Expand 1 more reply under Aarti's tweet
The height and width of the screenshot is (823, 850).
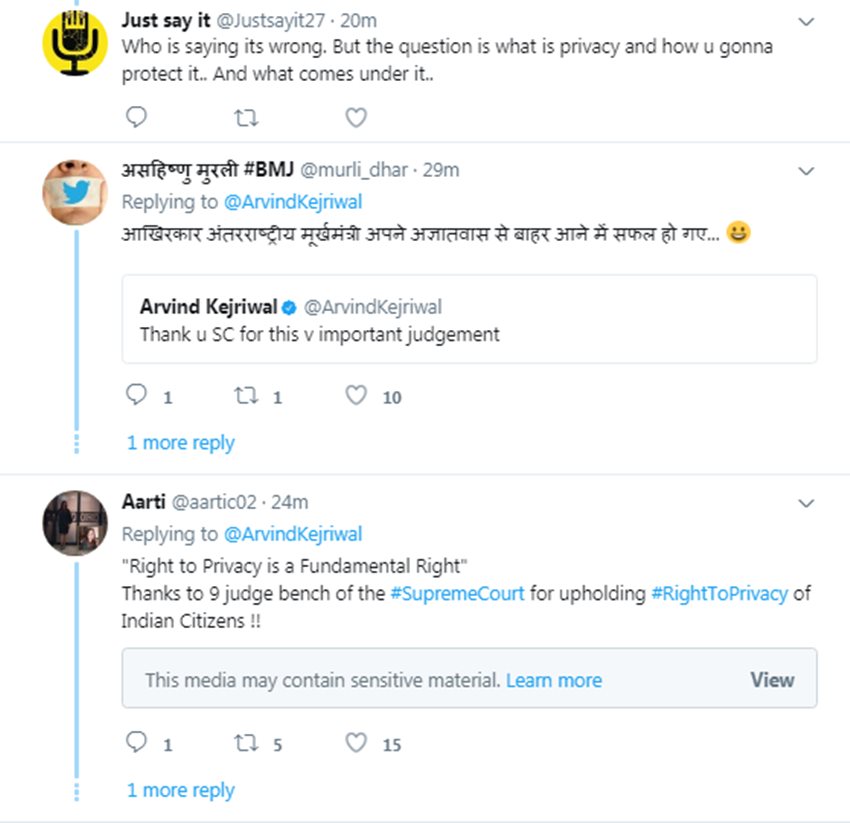[181, 790]
